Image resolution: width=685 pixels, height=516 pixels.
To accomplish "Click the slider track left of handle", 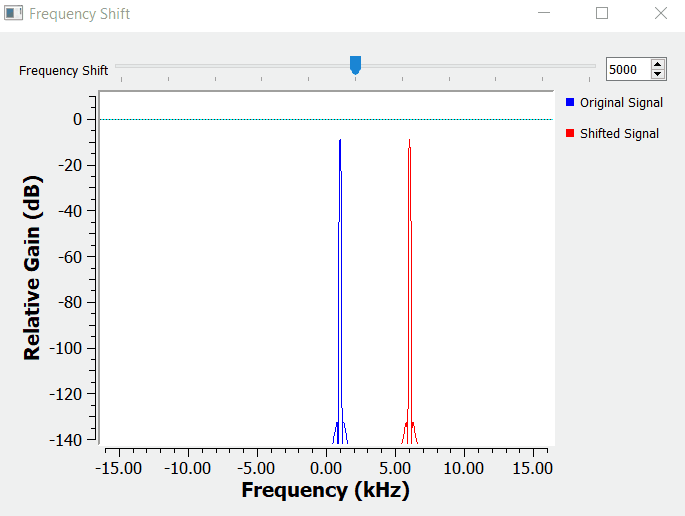I will [230, 66].
